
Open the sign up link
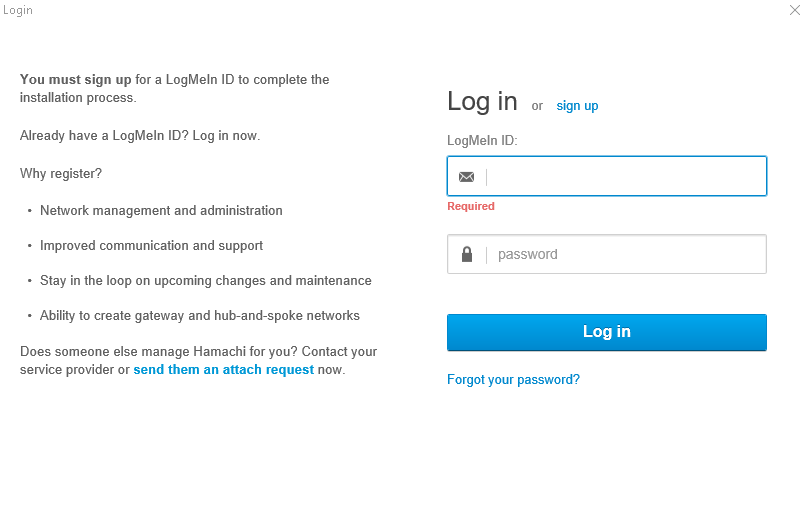pos(577,106)
